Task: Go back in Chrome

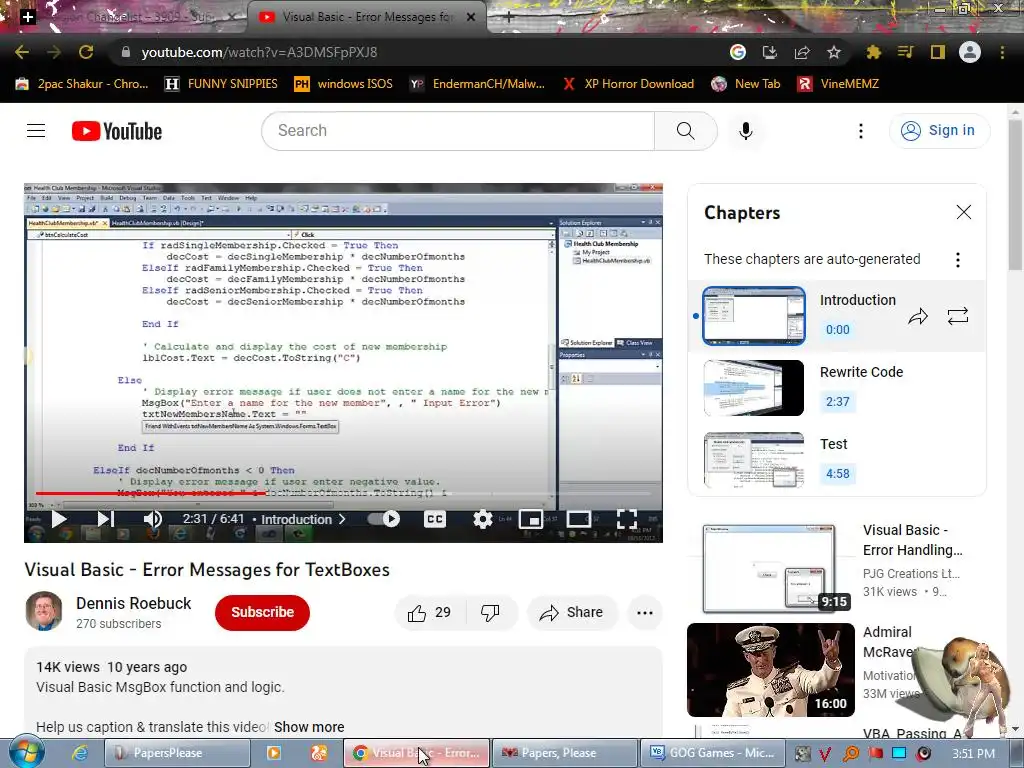Action: [22, 52]
